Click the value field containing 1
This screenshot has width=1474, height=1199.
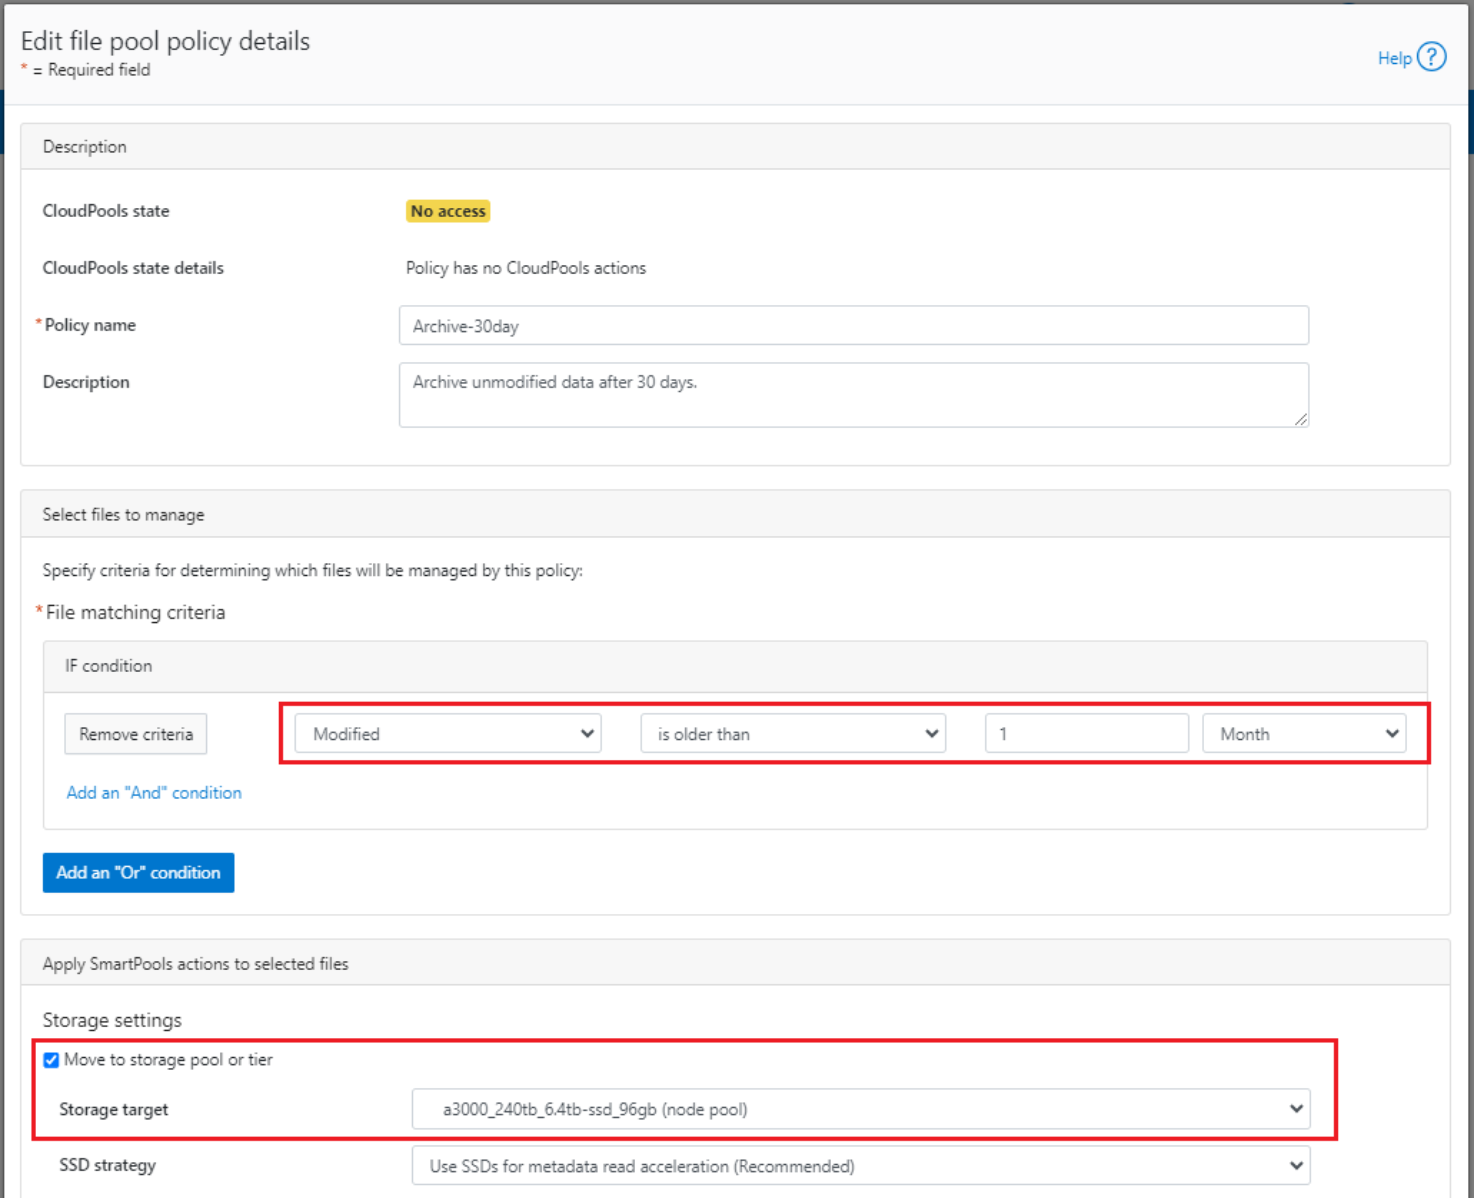point(1087,734)
